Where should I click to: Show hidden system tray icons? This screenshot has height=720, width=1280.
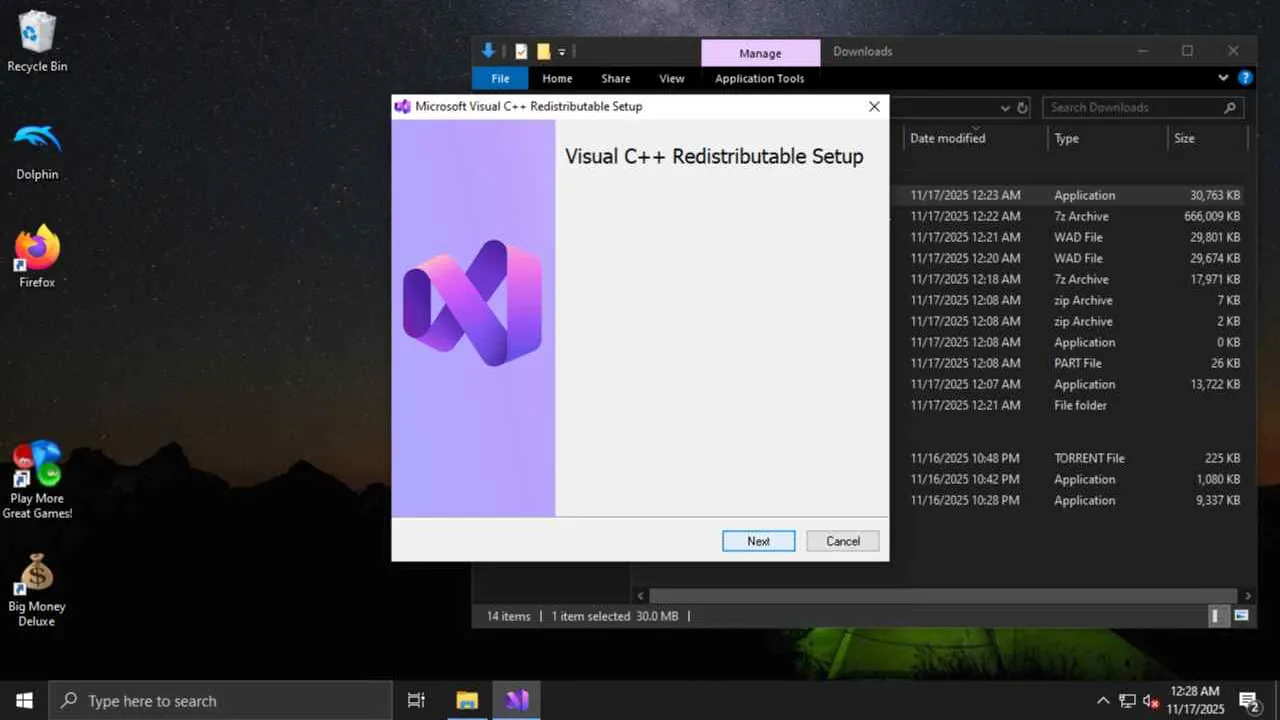tap(1103, 700)
